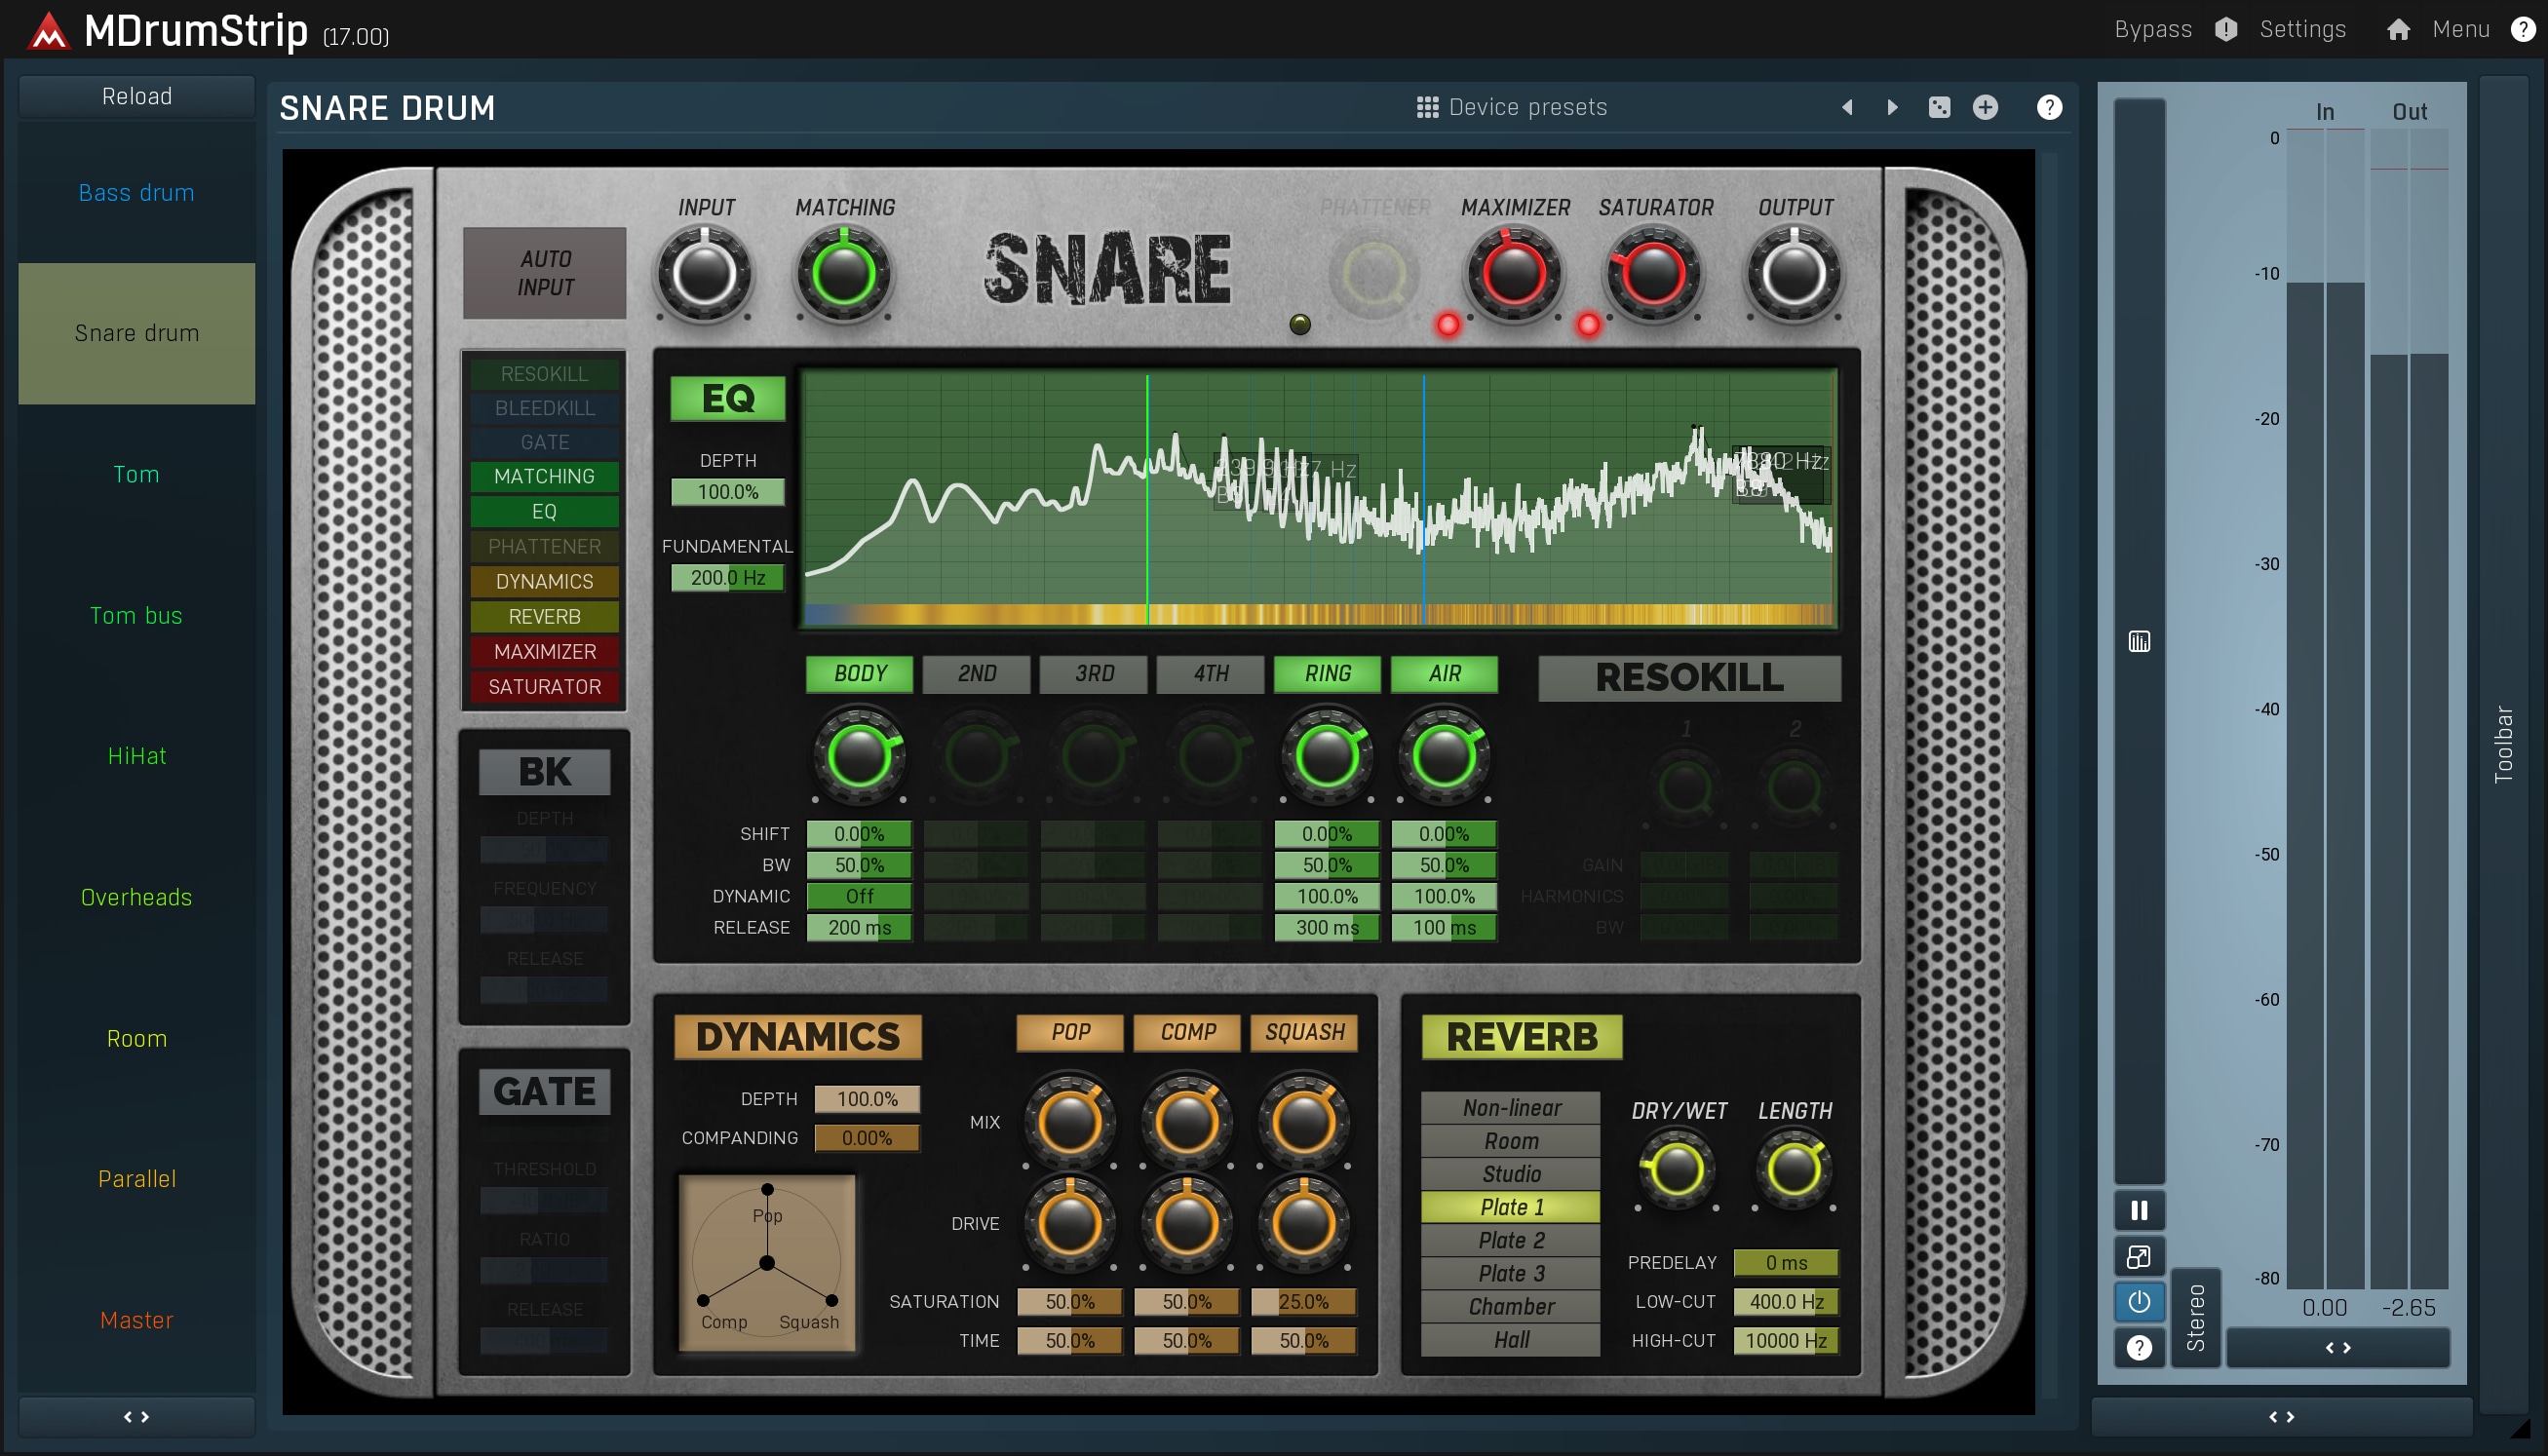Open the Device presets dropdown
The height and width of the screenshot is (1456, 2548).
1511,108
